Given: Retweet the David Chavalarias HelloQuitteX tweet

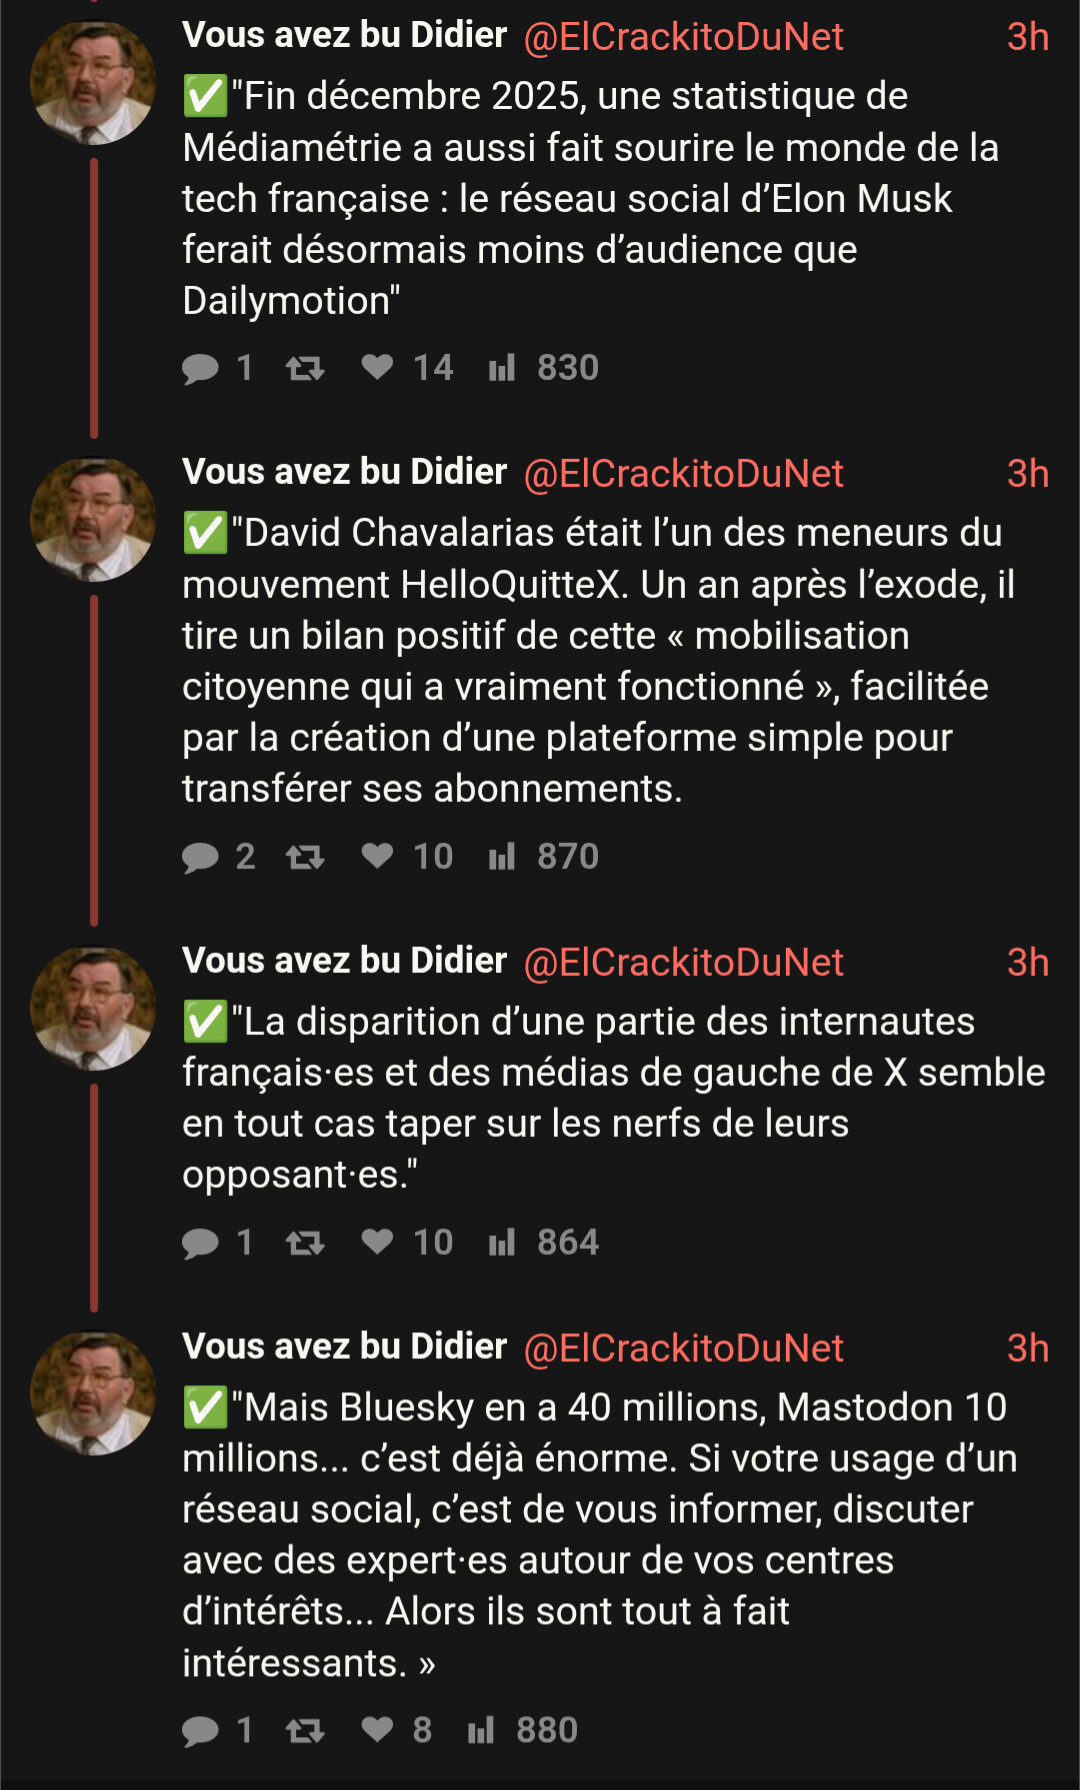Looking at the screenshot, I should pos(305,858).
